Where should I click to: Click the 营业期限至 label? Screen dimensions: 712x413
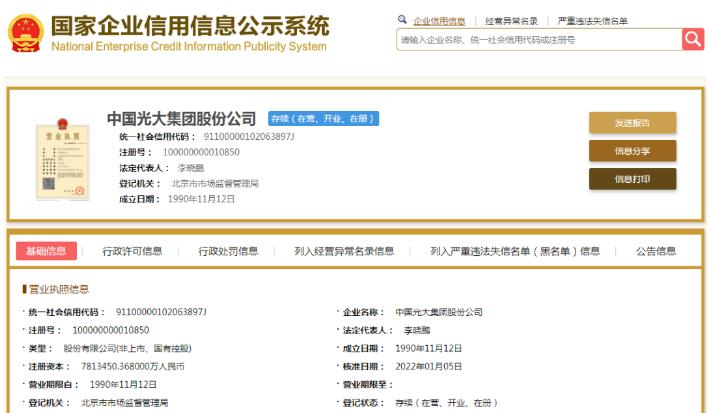coord(367,384)
